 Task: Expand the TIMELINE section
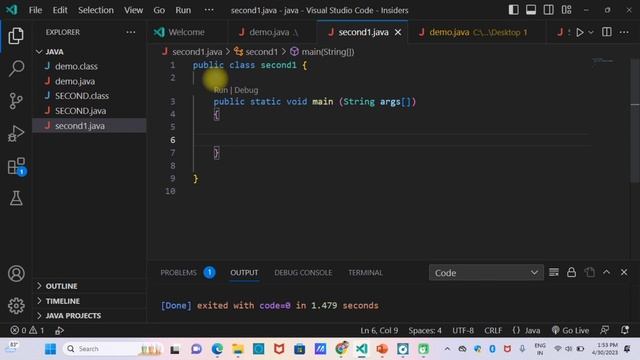89,301
